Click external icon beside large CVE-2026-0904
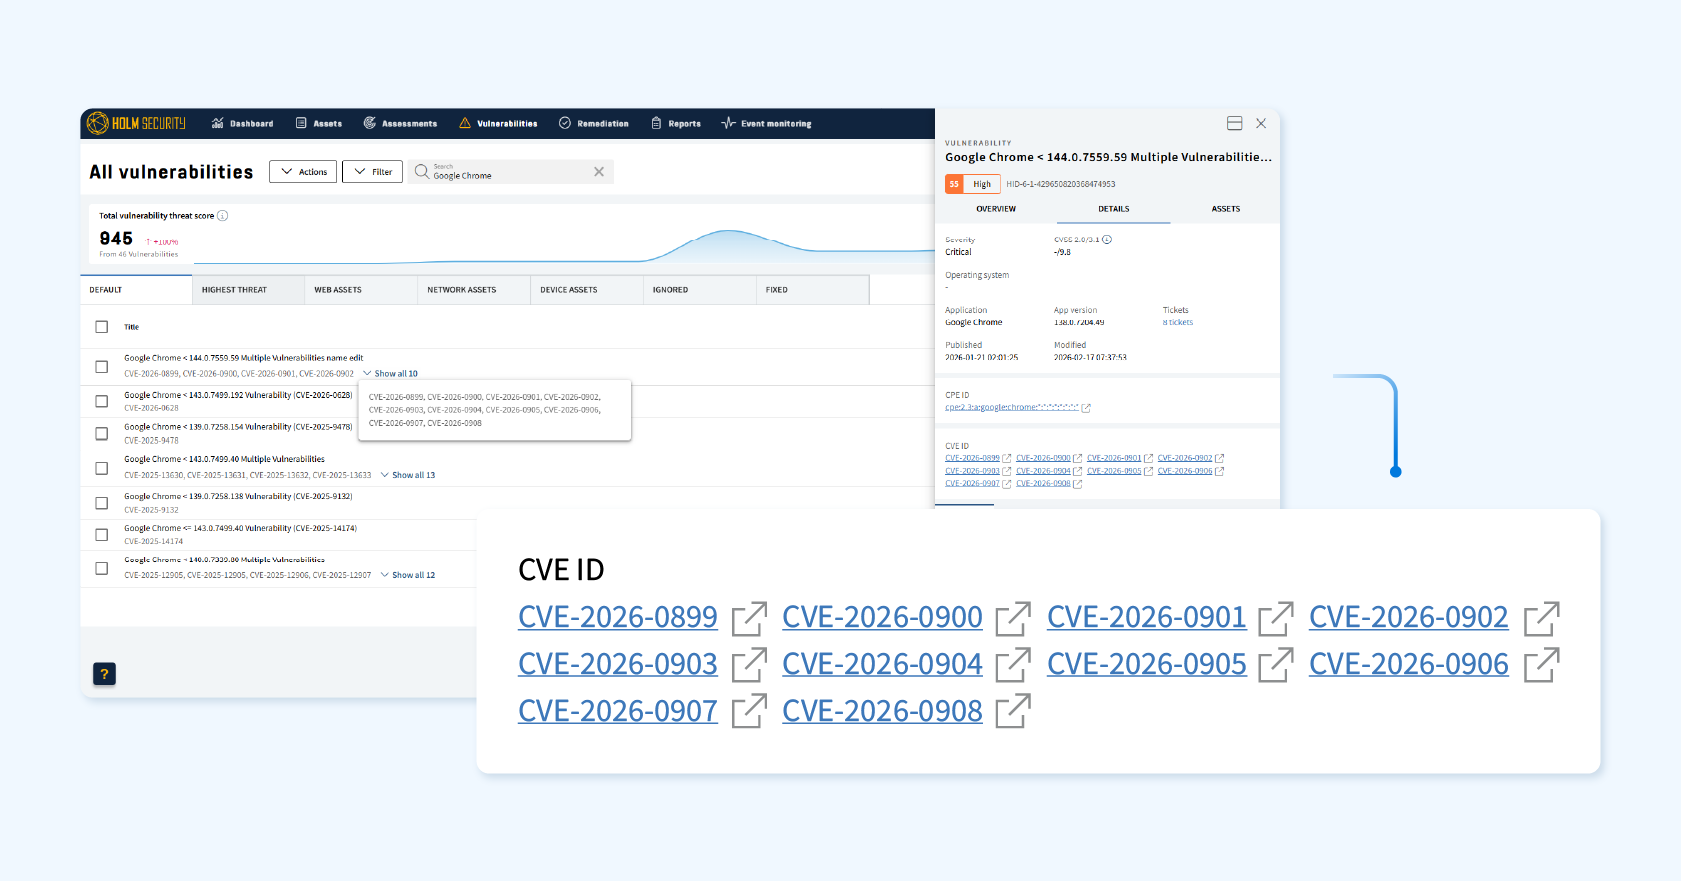1681x881 pixels. coord(1013,665)
